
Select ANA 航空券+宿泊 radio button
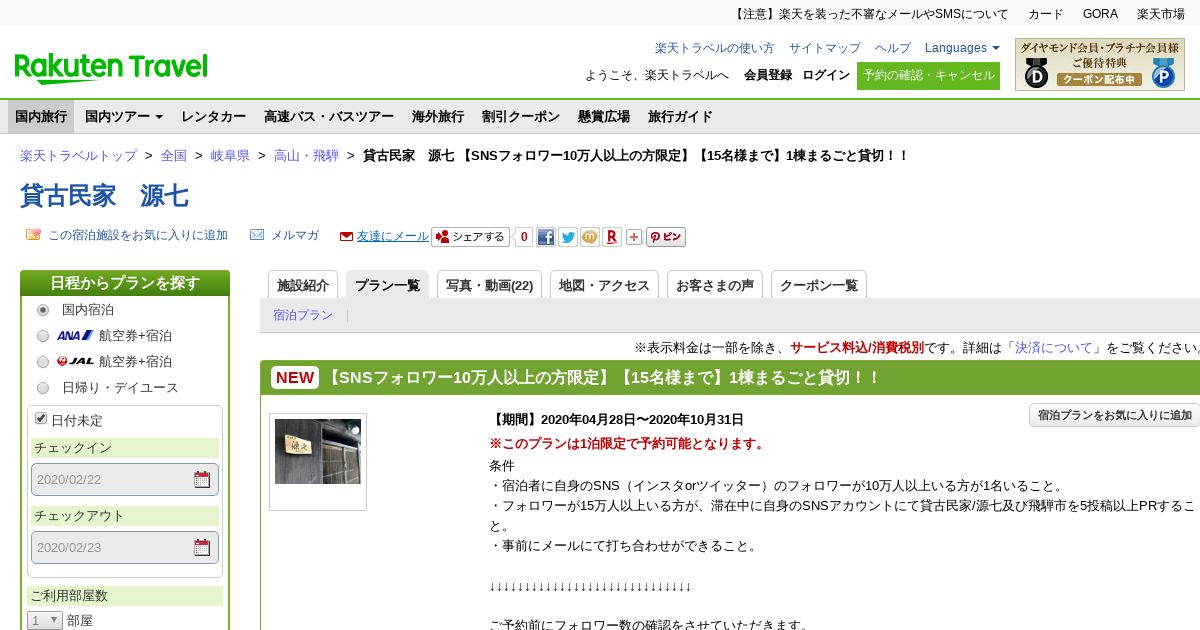(x=43, y=336)
